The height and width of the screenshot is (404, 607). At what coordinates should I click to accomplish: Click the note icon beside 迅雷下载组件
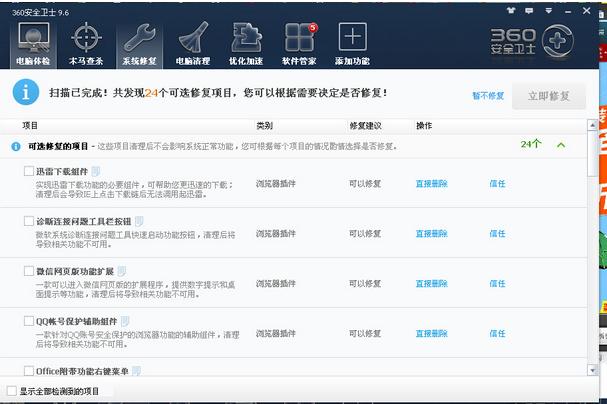(96, 171)
